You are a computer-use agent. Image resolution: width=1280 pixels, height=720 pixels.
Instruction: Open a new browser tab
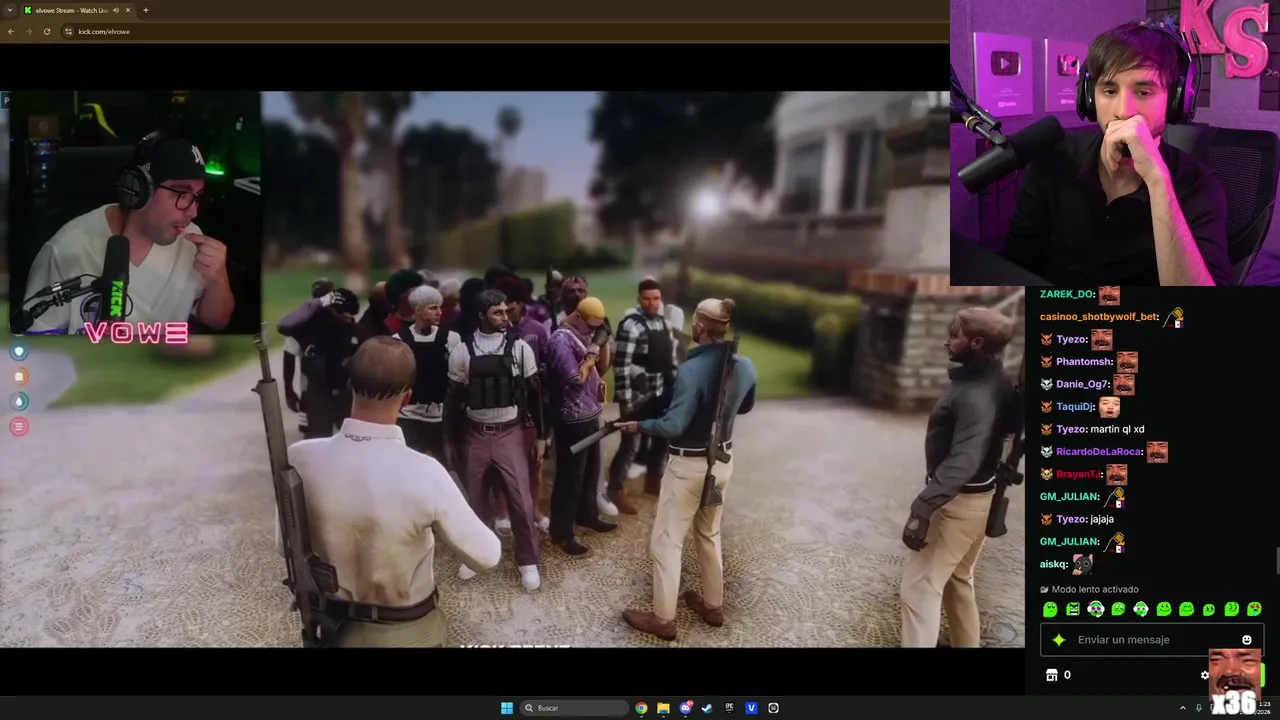pos(146,10)
